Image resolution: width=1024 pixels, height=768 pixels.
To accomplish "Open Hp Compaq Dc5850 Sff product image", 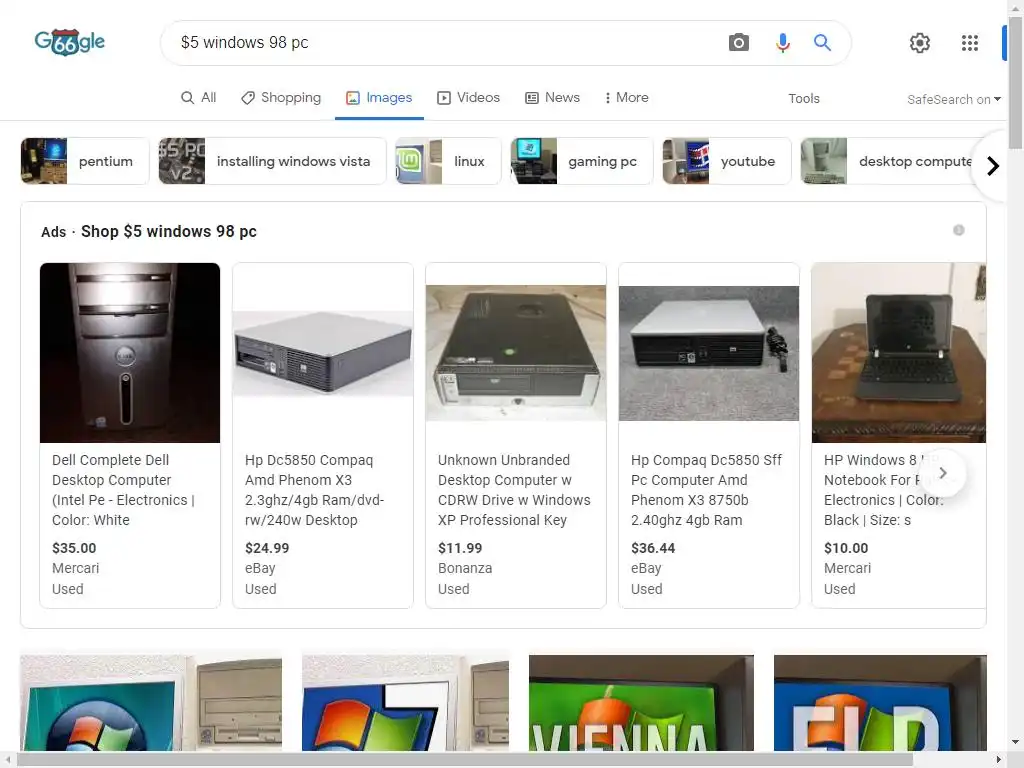I will pos(709,353).
